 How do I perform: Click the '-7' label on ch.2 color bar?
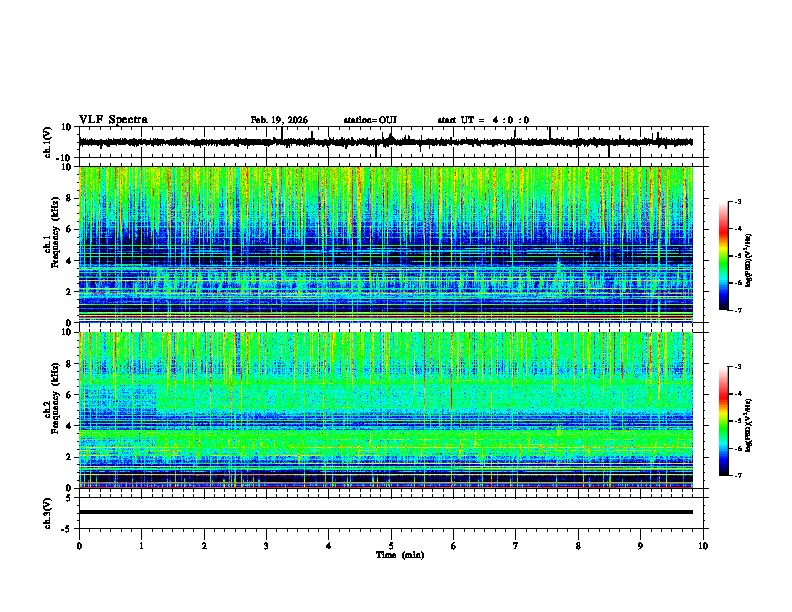pyautogui.click(x=738, y=475)
